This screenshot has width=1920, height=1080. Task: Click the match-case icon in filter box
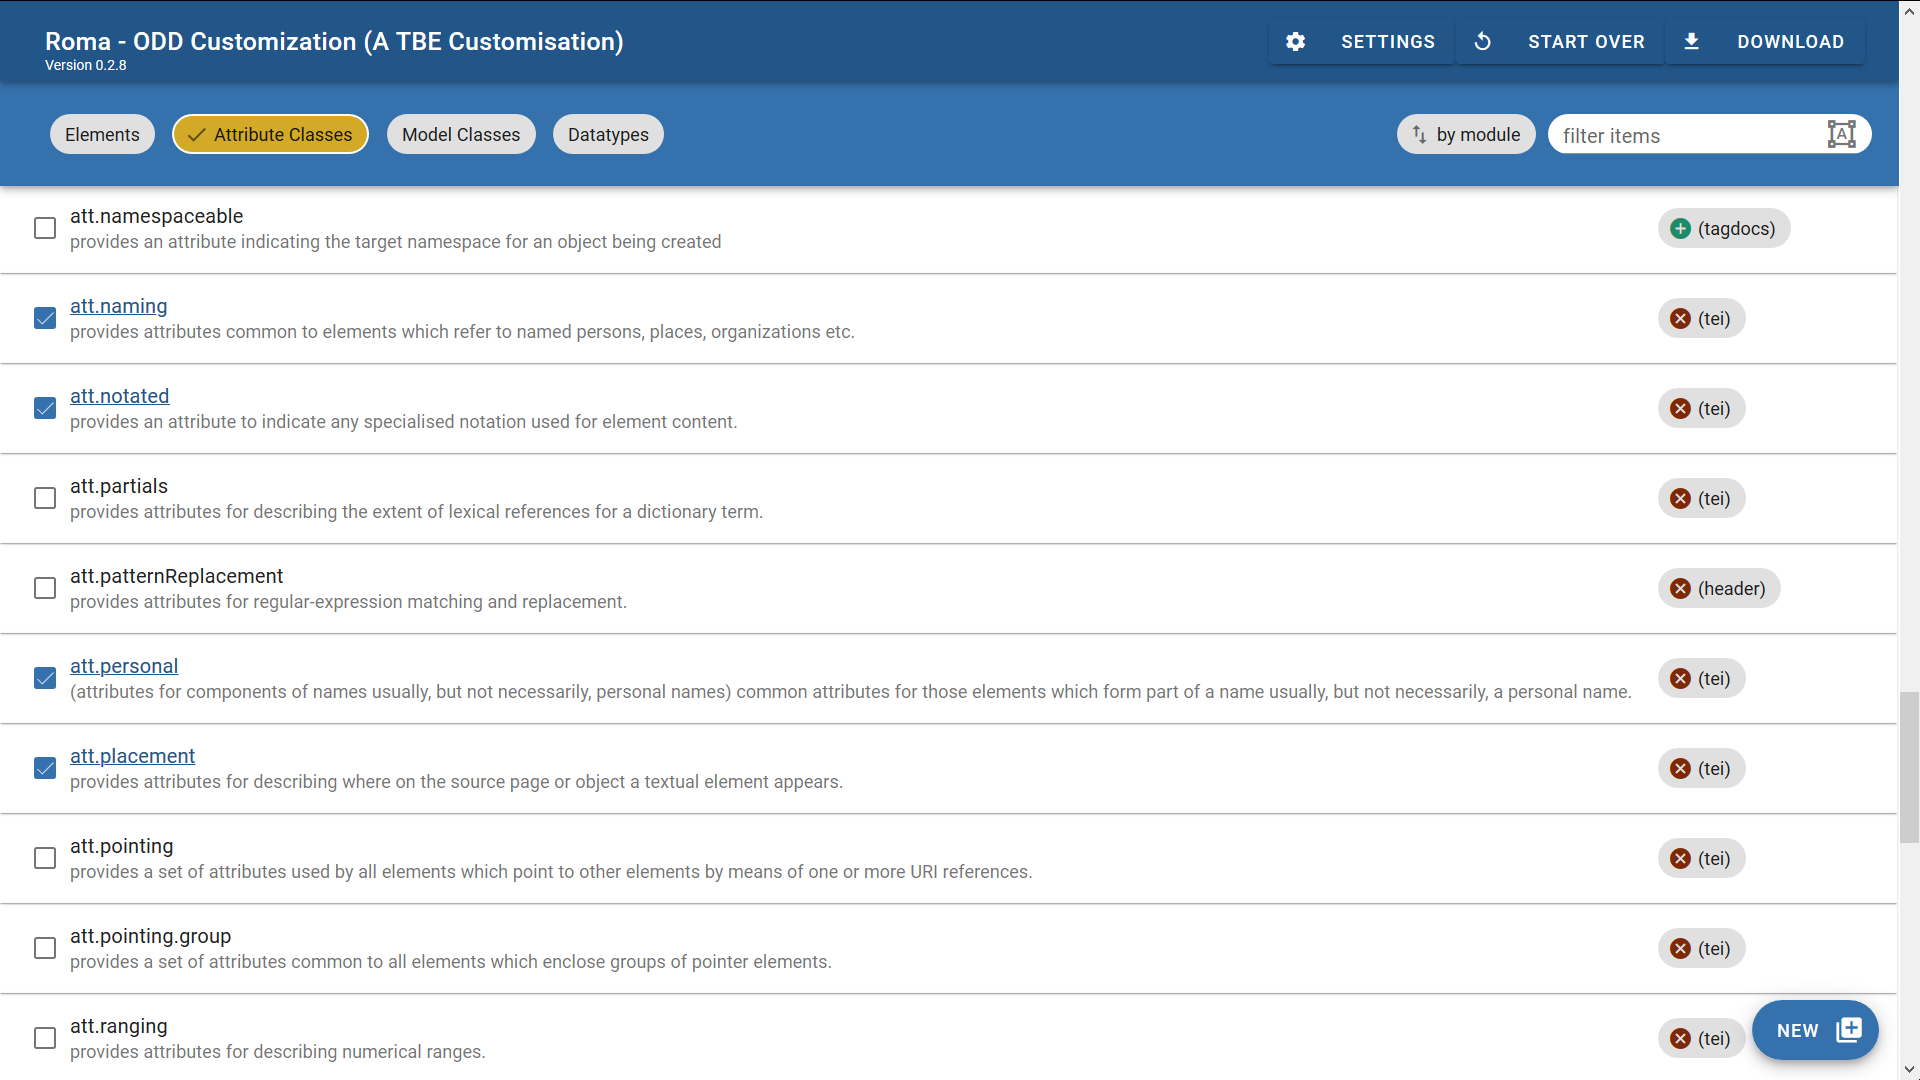point(1841,135)
